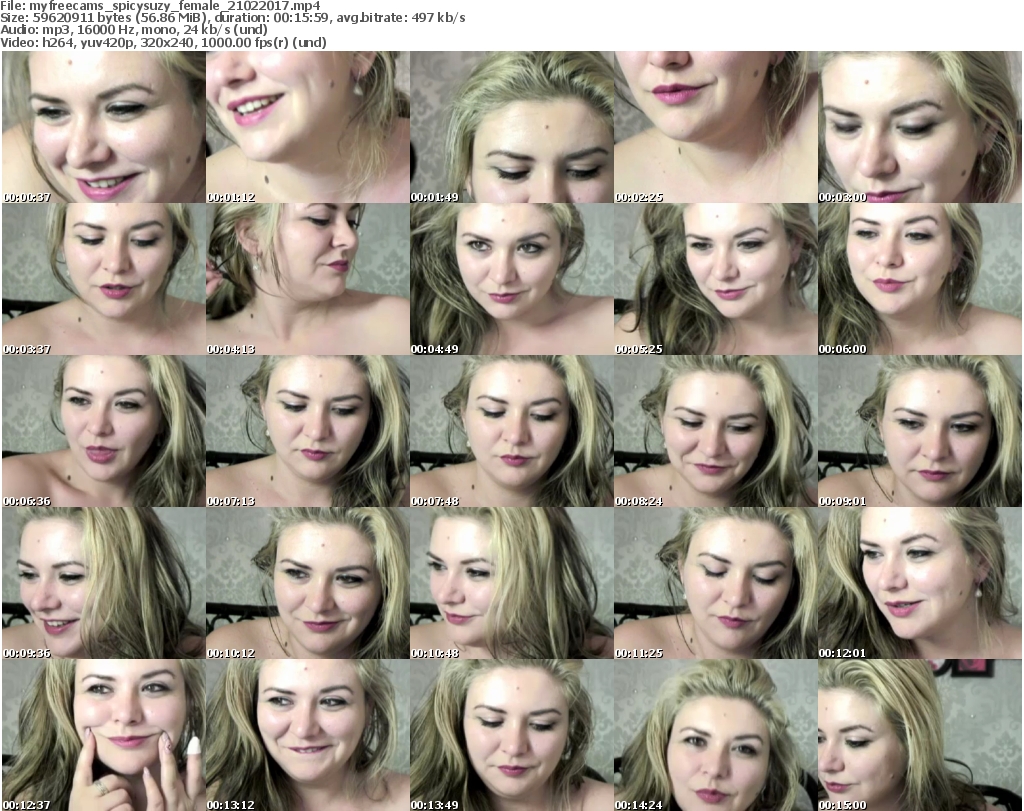The width and height of the screenshot is (1024, 811).
Task: Pick the preview frame labeled 00:08:24
Action: (716, 431)
